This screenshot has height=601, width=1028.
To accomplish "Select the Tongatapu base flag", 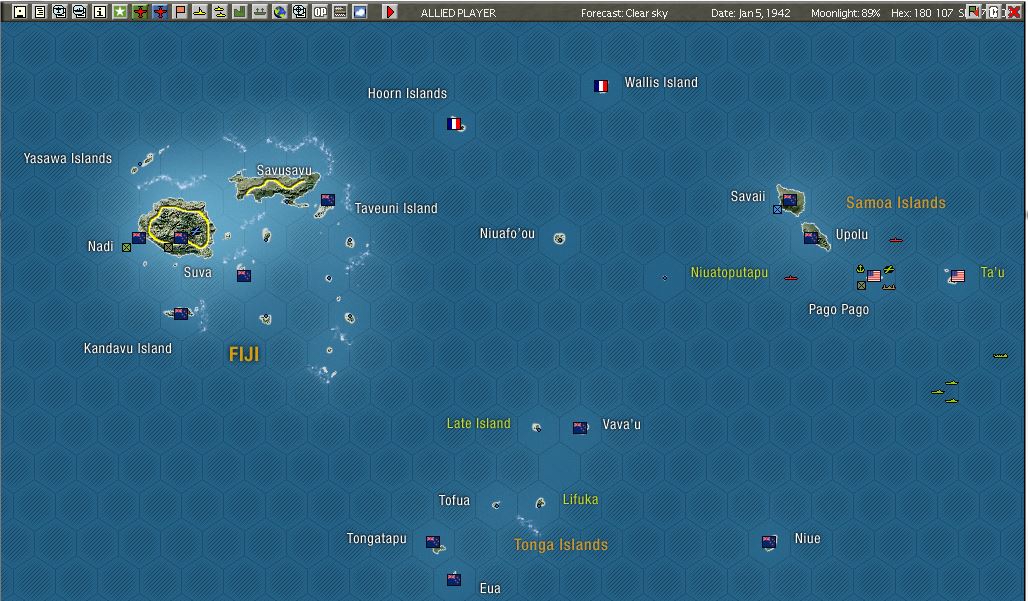I will pyautogui.click(x=433, y=541).
